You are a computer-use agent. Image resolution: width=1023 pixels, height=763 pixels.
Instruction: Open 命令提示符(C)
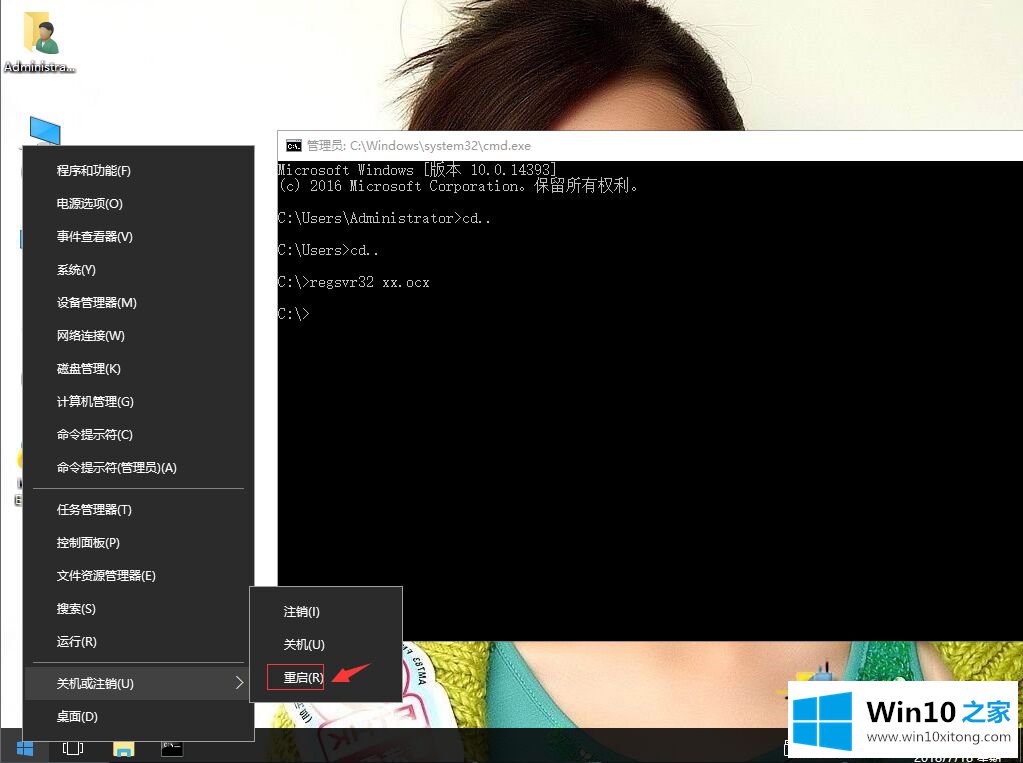(138, 435)
